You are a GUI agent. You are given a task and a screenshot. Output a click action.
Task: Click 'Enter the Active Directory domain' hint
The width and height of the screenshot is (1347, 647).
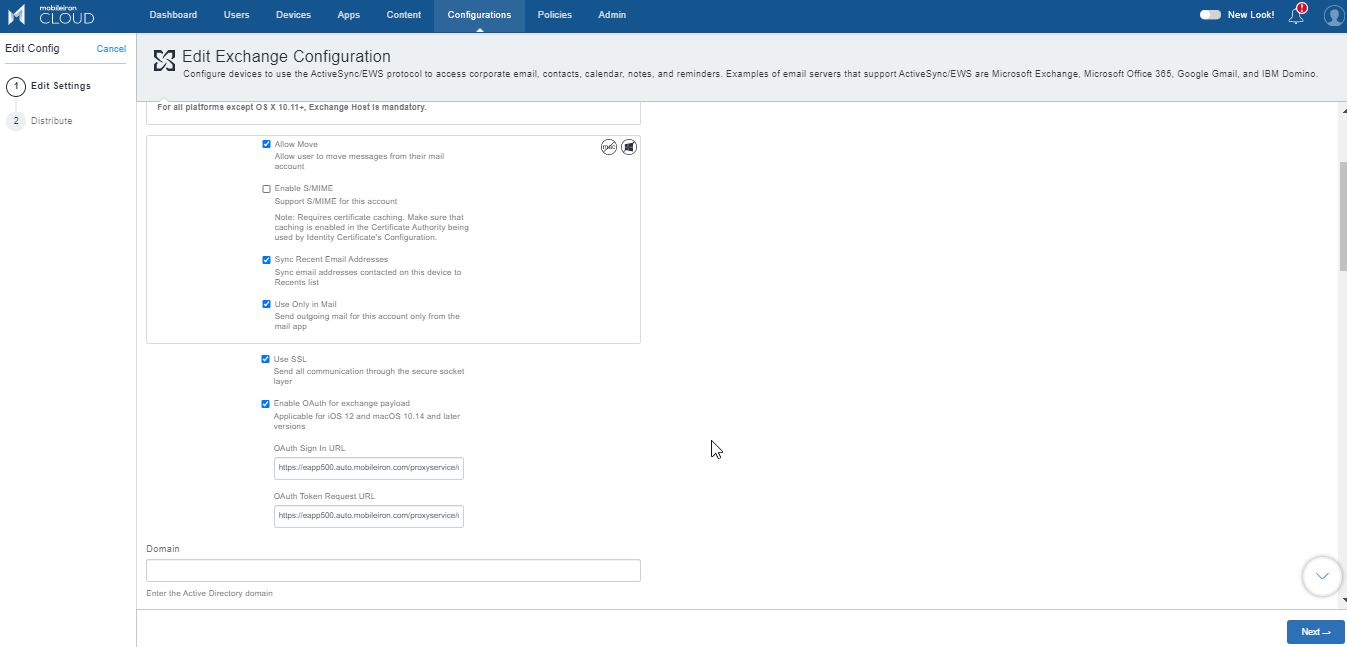pos(209,593)
